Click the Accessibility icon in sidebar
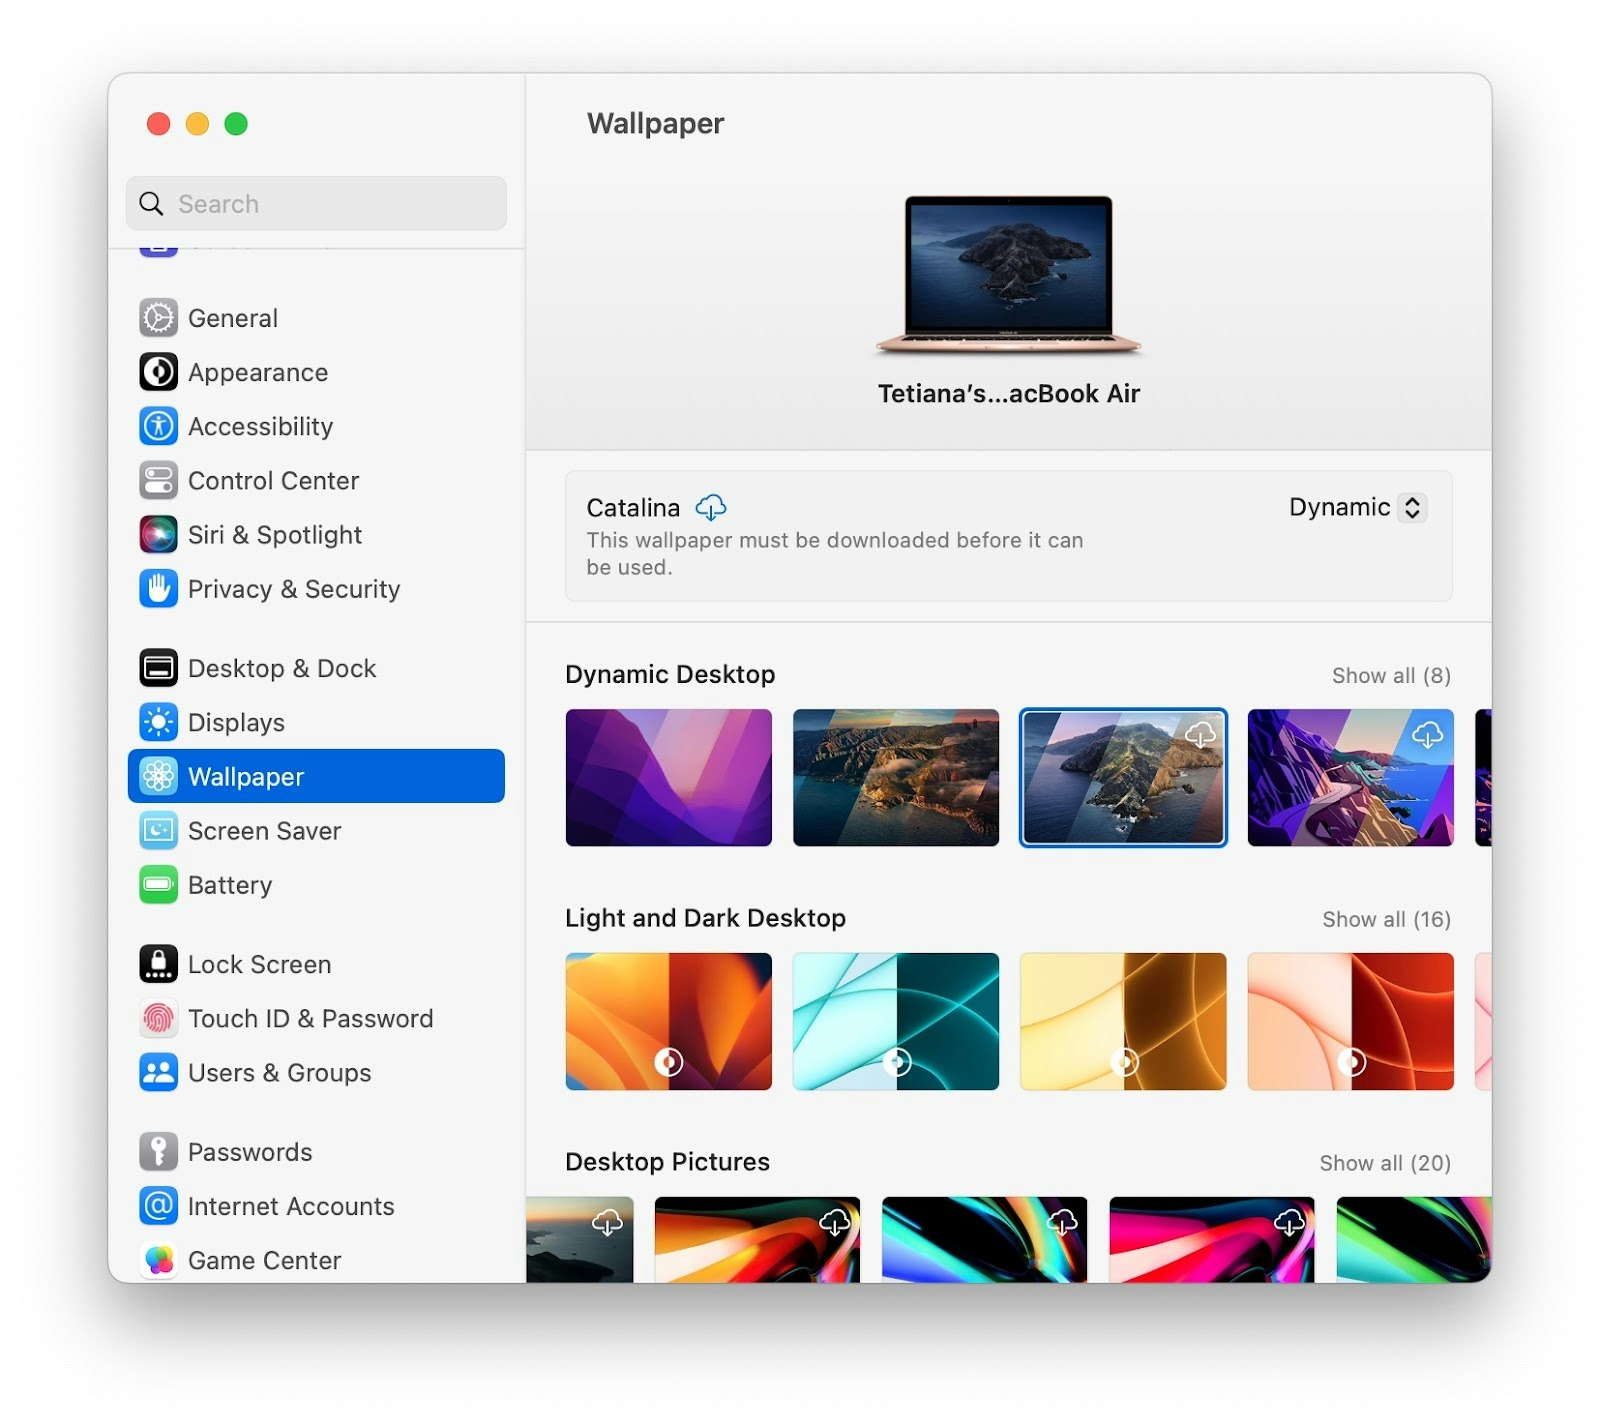Screen dimensions: 1600x1426 pos(158,426)
